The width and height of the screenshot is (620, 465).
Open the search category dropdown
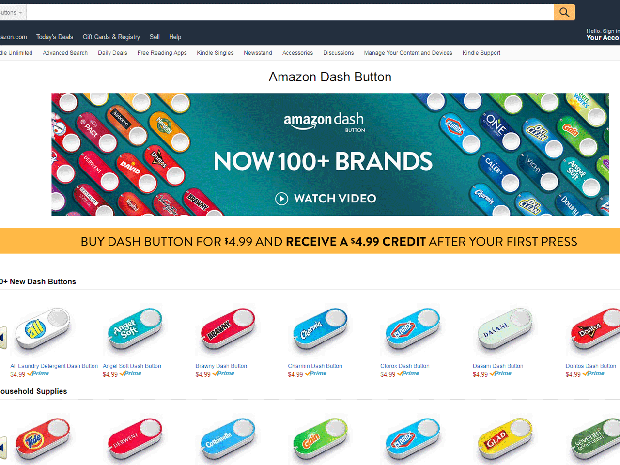tap(12, 13)
